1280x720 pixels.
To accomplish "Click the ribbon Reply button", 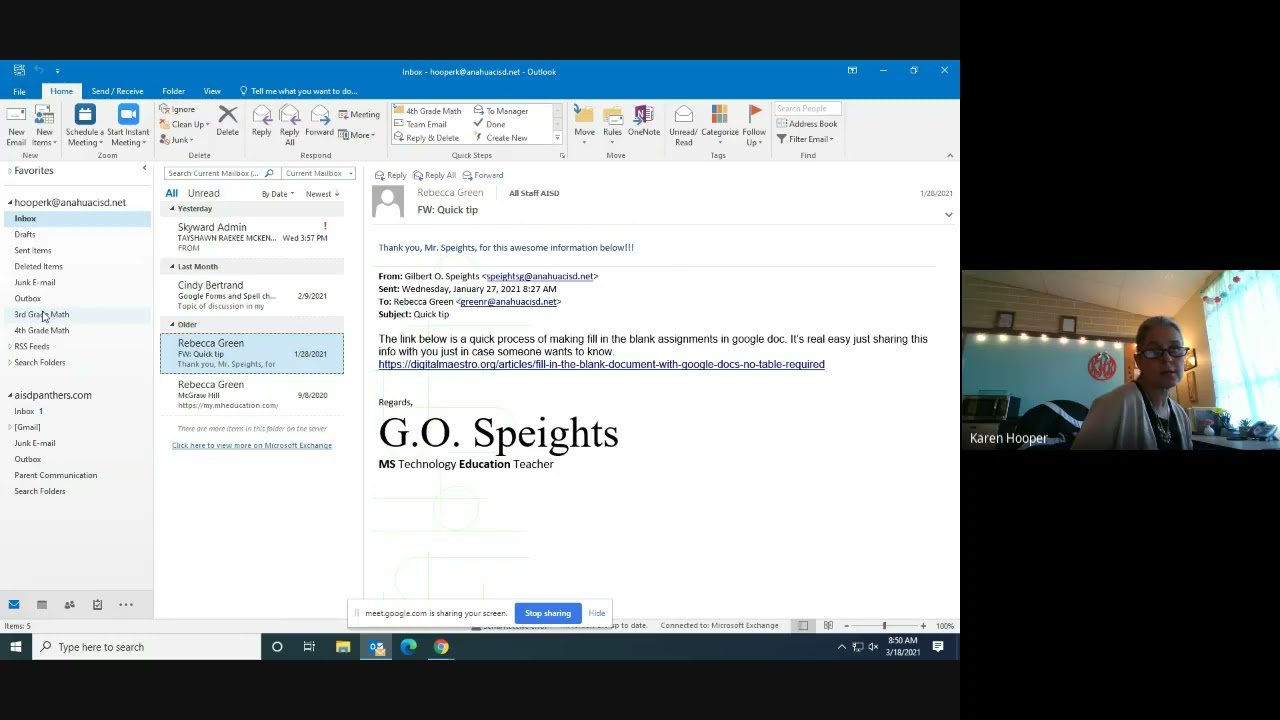I will (261, 122).
